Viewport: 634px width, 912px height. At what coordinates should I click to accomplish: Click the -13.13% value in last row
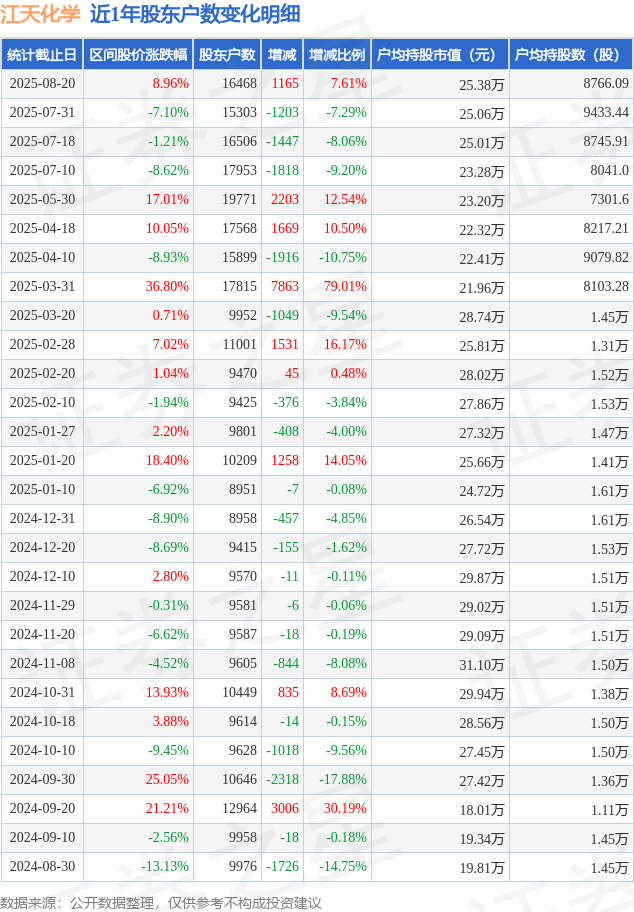(165, 866)
